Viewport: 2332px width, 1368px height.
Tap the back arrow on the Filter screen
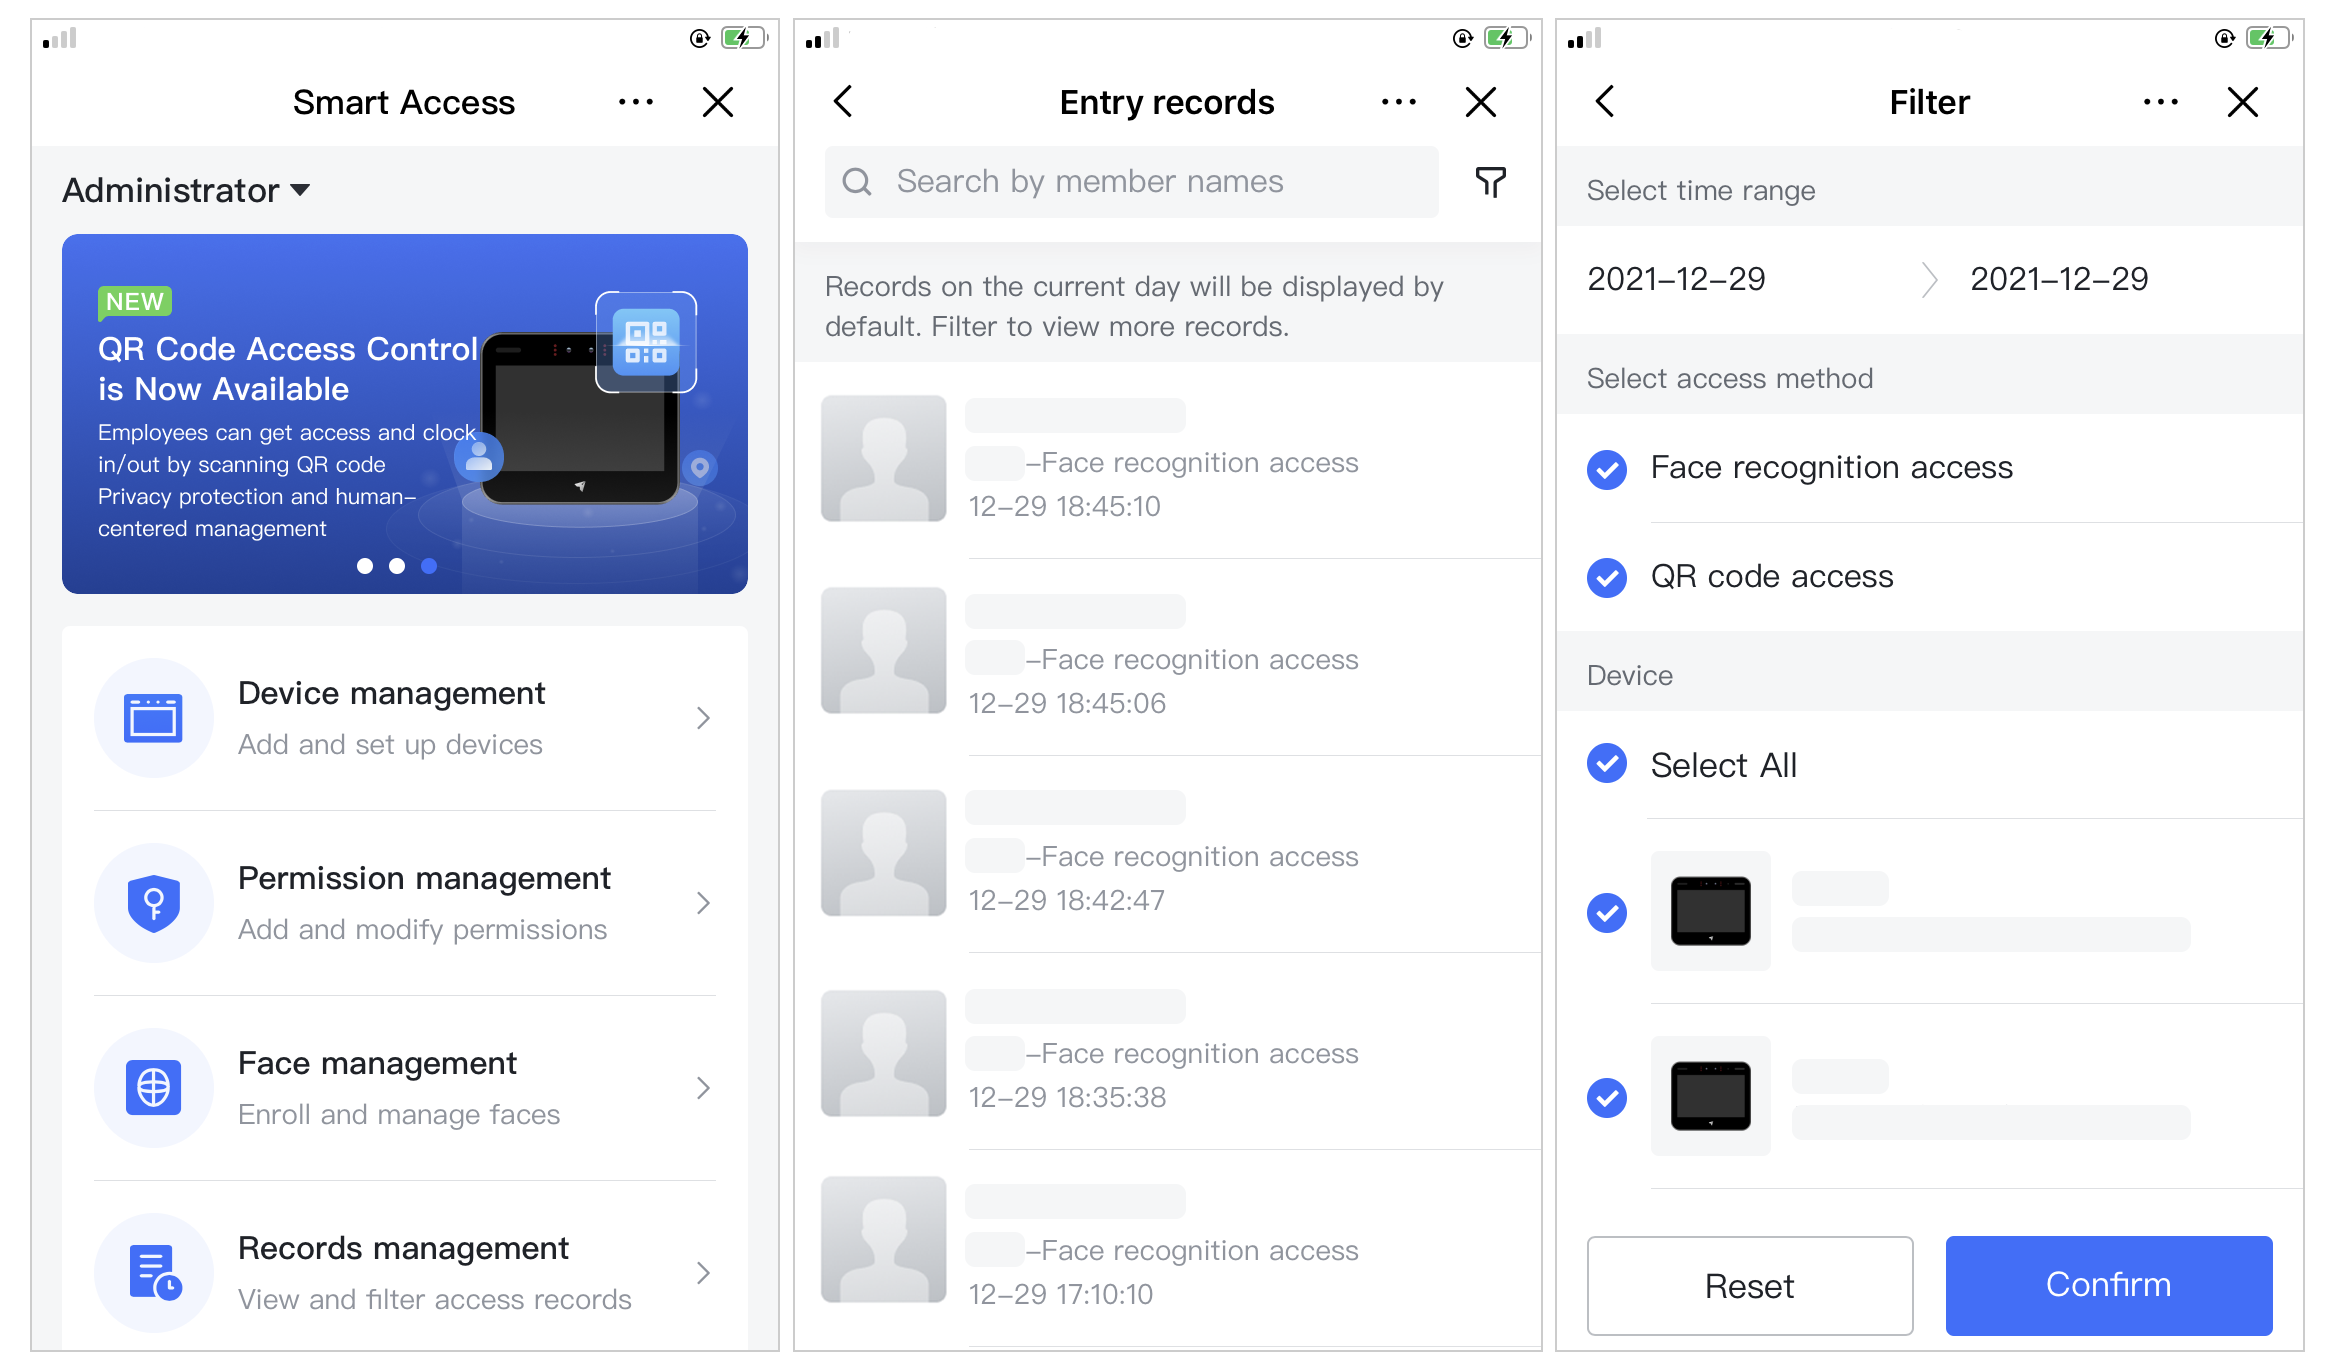coord(1604,101)
